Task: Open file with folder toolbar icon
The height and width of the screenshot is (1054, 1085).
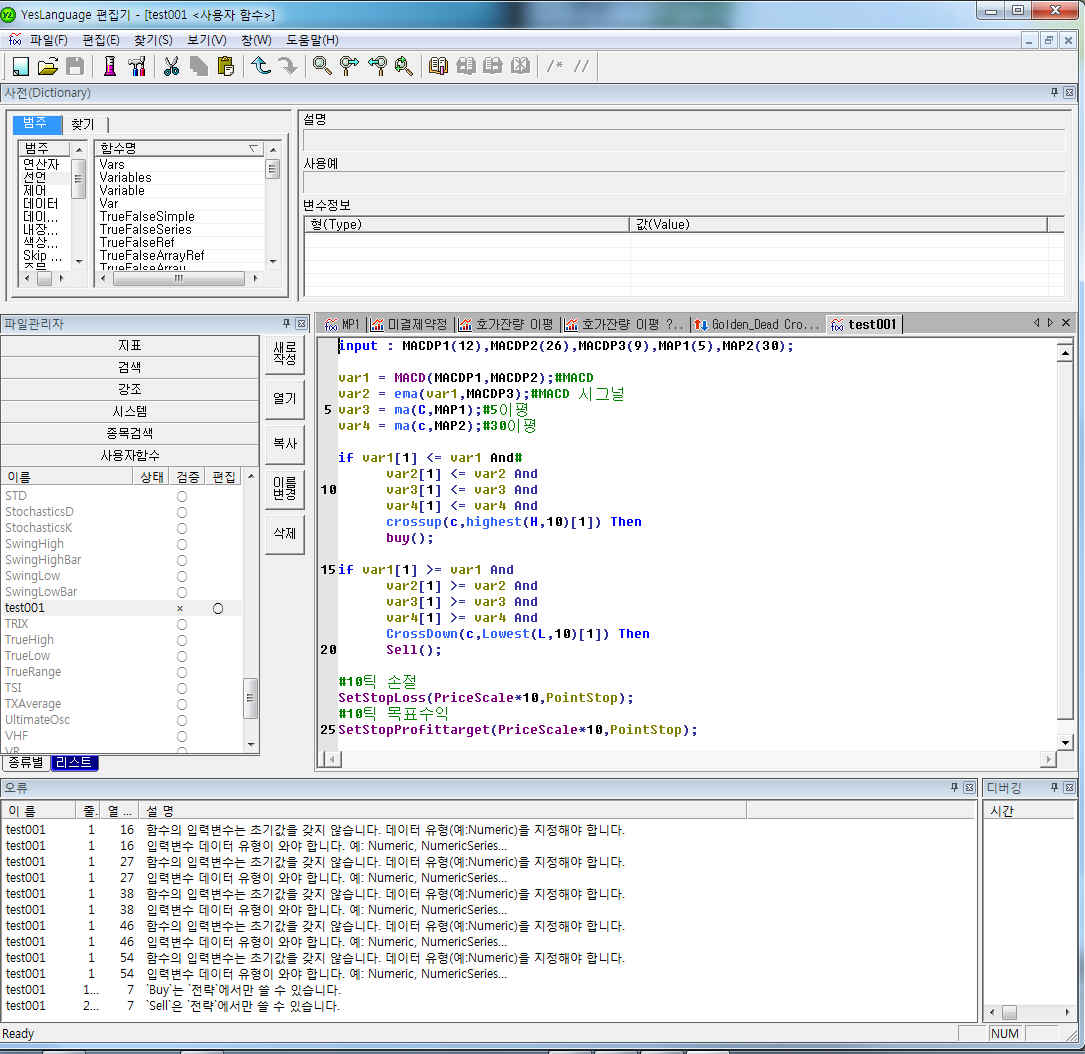Action: click(x=48, y=66)
